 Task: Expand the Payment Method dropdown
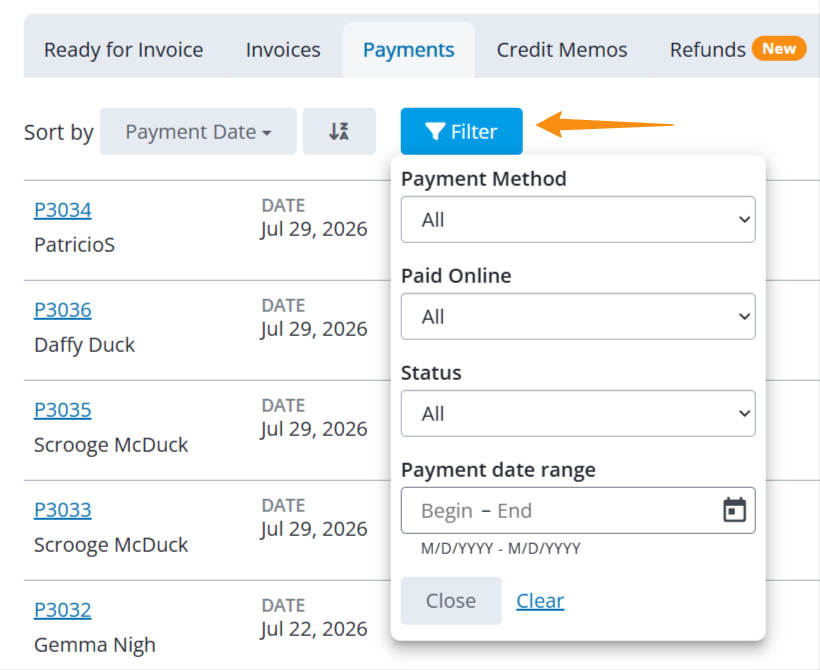click(x=578, y=220)
